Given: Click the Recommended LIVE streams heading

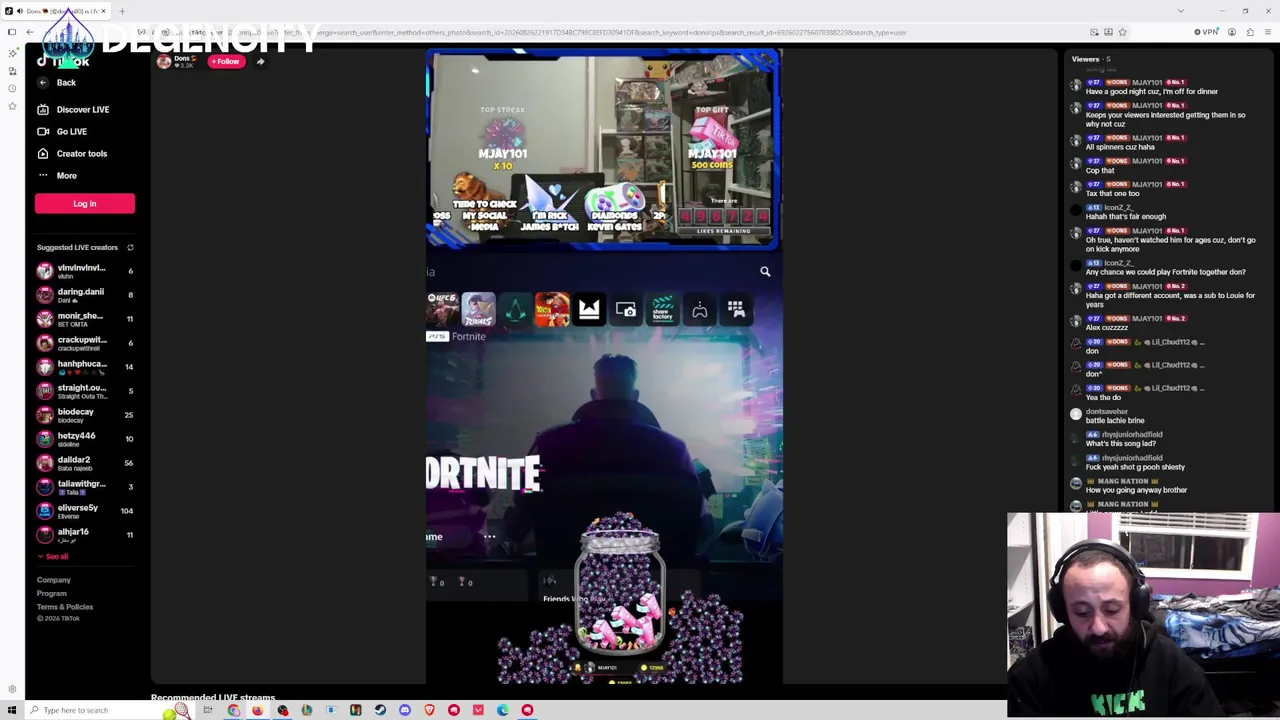Looking at the screenshot, I should 213,697.
